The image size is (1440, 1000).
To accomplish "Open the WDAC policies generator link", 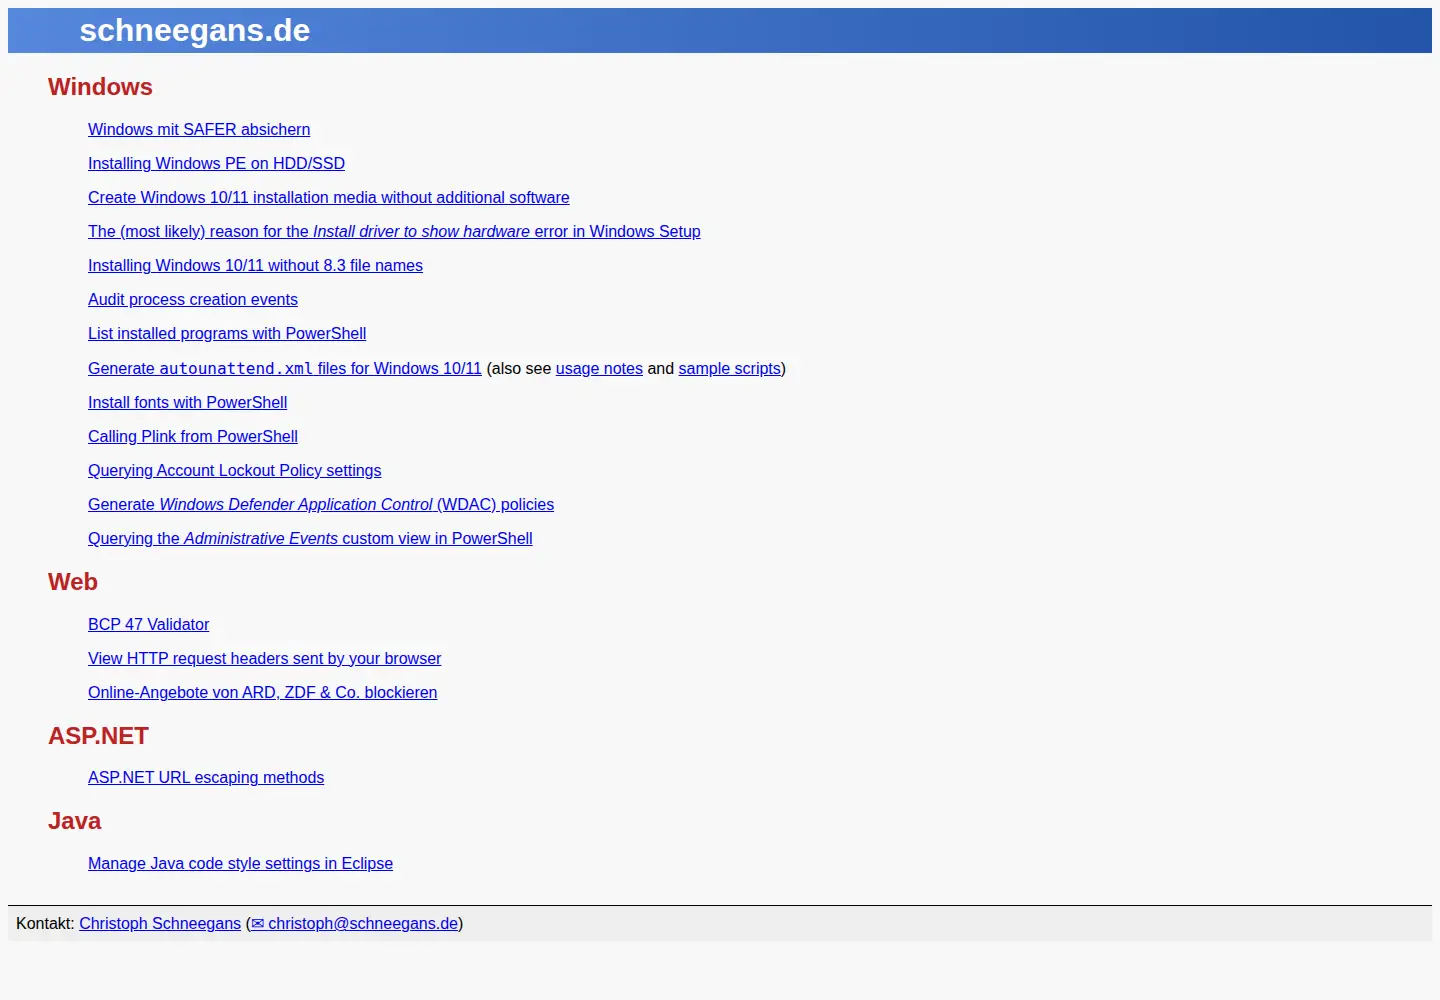I will tap(321, 504).
